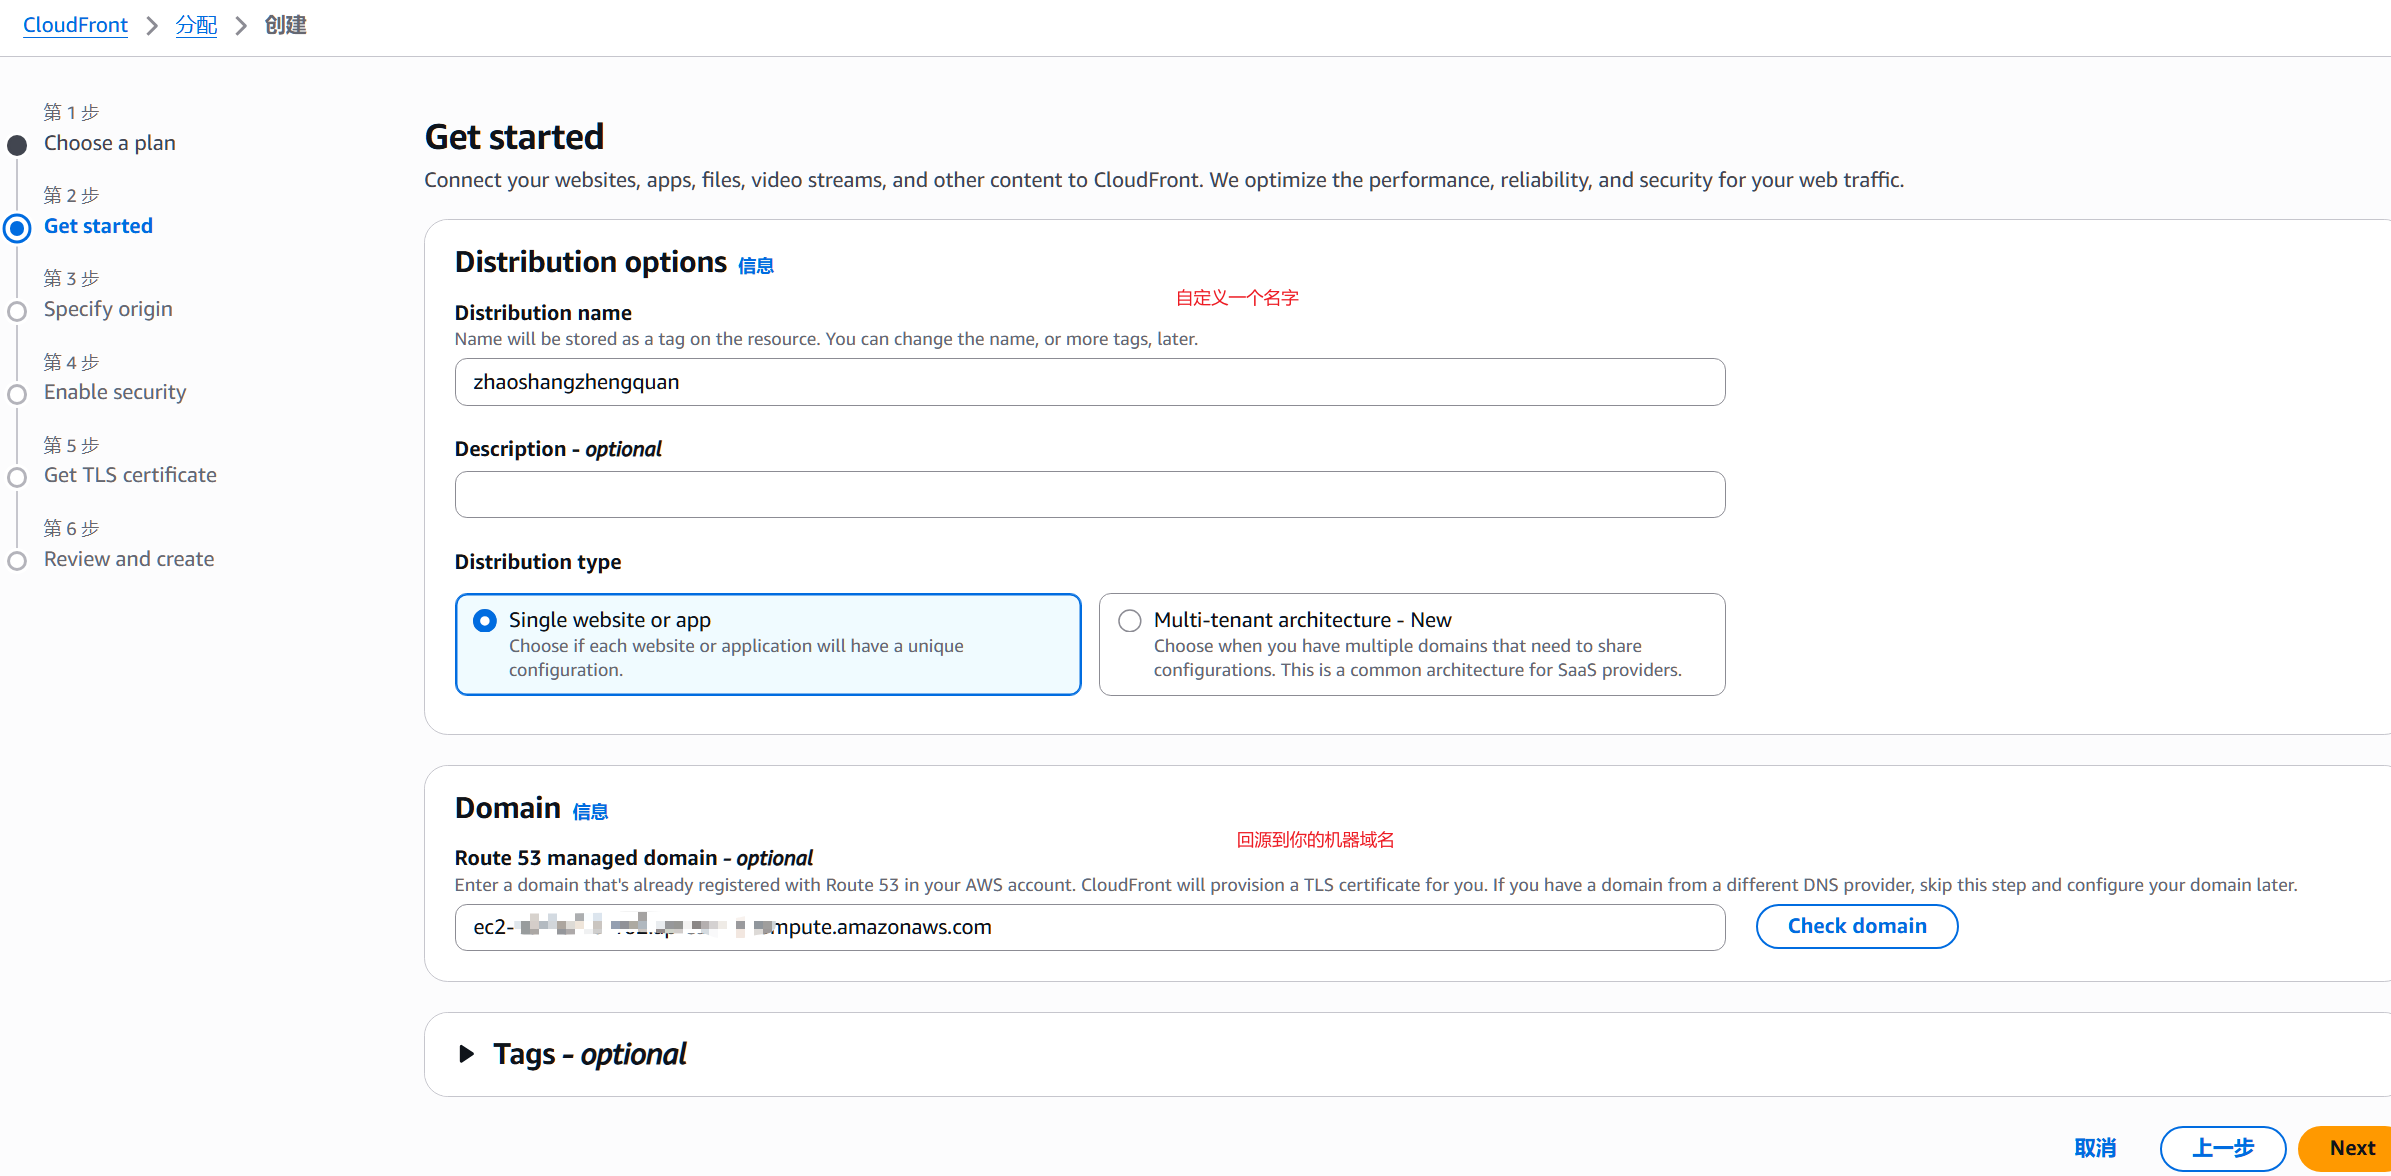
Task: Click the Check domain button
Action: [1856, 926]
